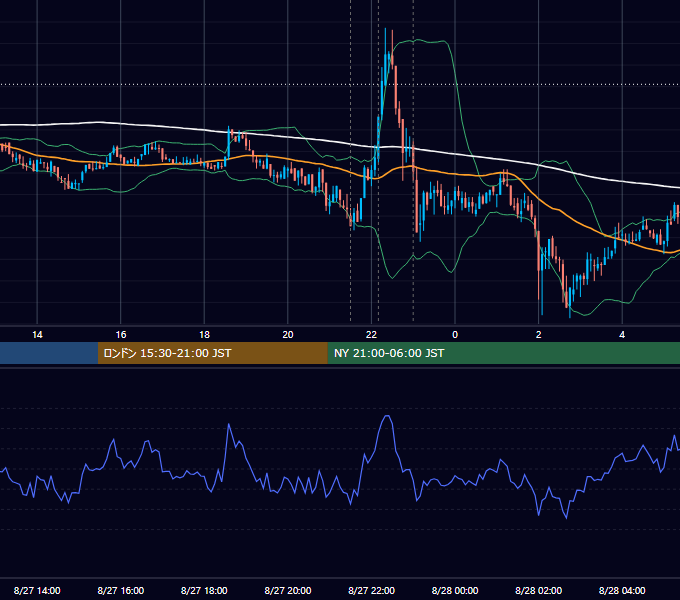Click the oscillator's highest peak near 22:00
The width and height of the screenshot is (680, 600).
(x=387, y=416)
